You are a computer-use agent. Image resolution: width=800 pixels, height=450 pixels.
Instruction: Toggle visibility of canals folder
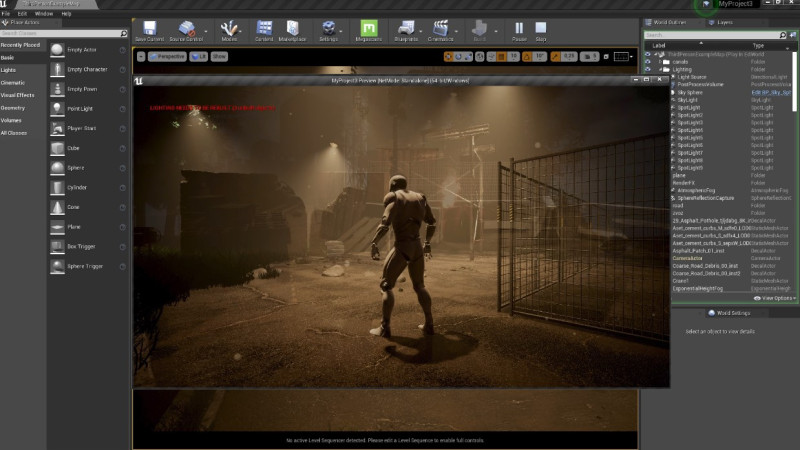648,62
